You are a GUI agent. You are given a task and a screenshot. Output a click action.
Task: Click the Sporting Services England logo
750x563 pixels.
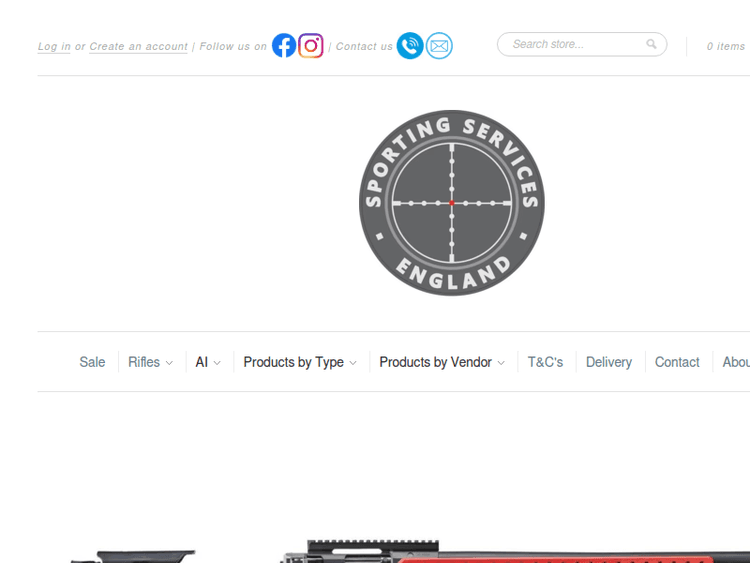(x=452, y=203)
